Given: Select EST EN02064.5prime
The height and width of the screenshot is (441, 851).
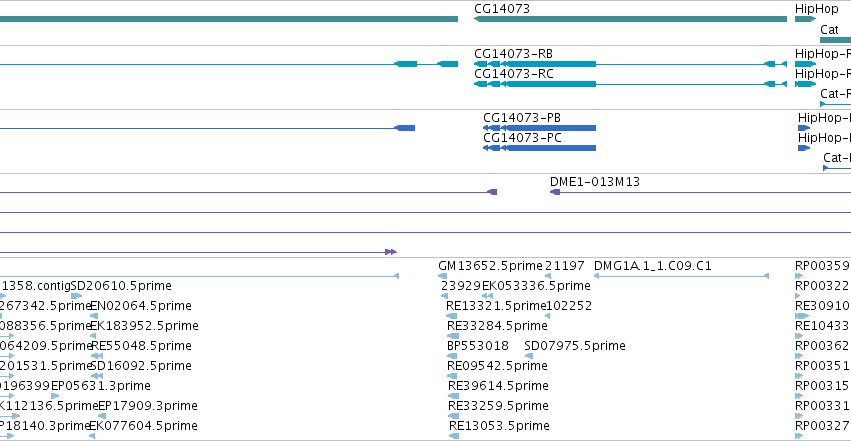Looking at the screenshot, I should point(141,306).
